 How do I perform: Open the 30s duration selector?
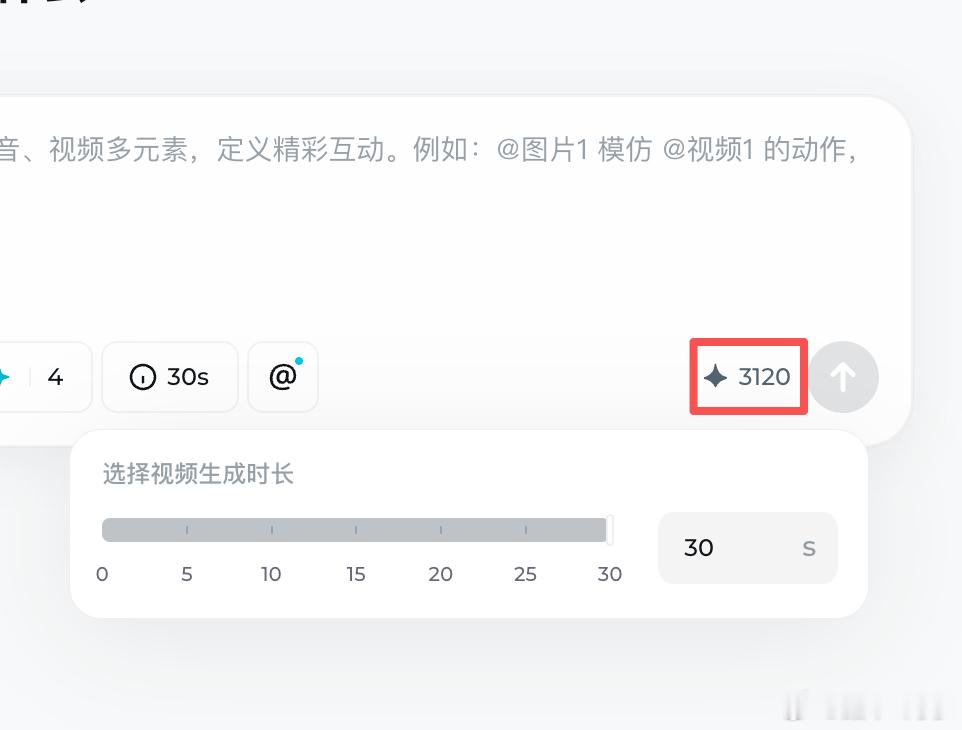(x=170, y=377)
